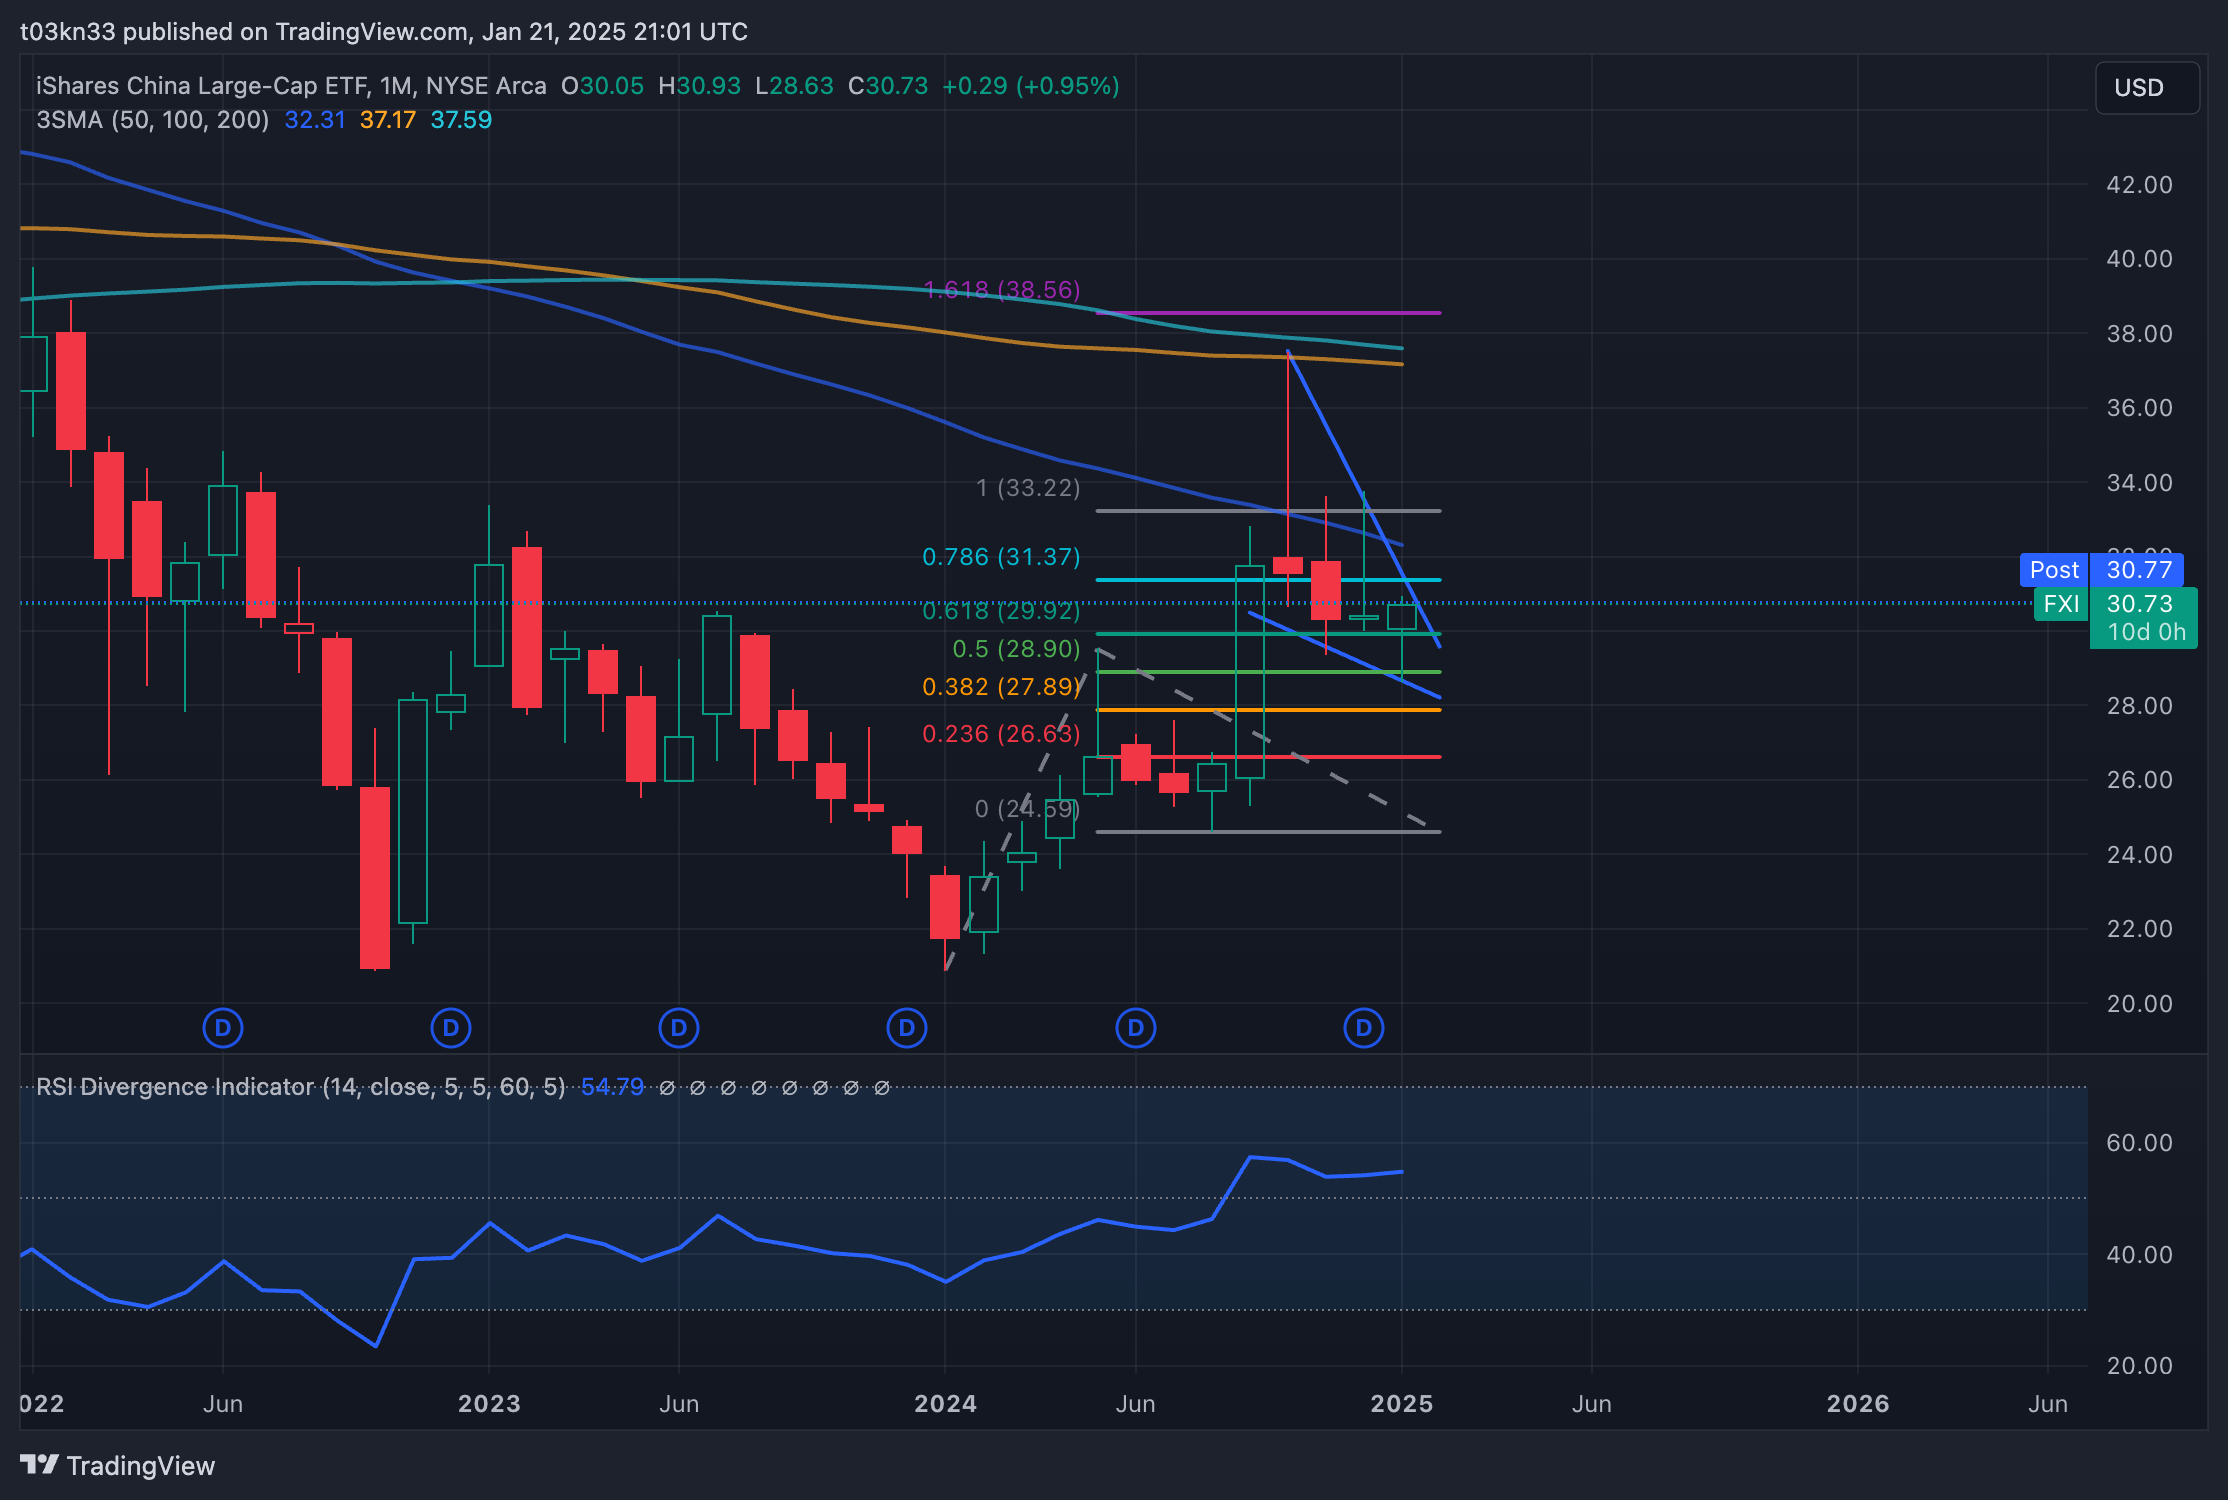
Task: Click the 10d 0h countdown label
Action: coord(2145,633)
